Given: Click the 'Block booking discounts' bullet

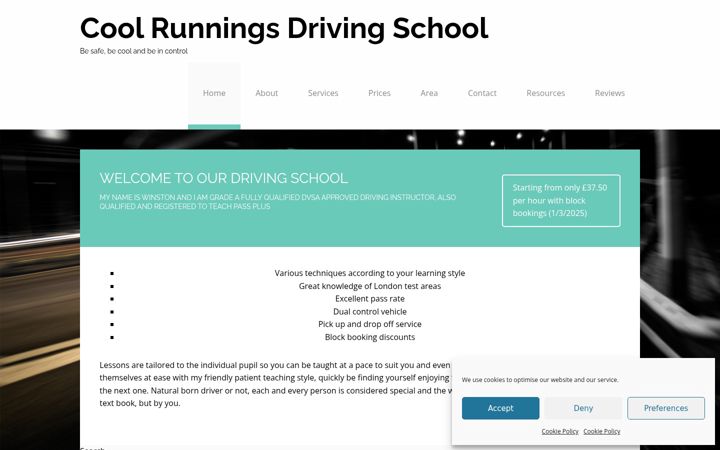Looking at the screenshot, I should coord(370,337).
